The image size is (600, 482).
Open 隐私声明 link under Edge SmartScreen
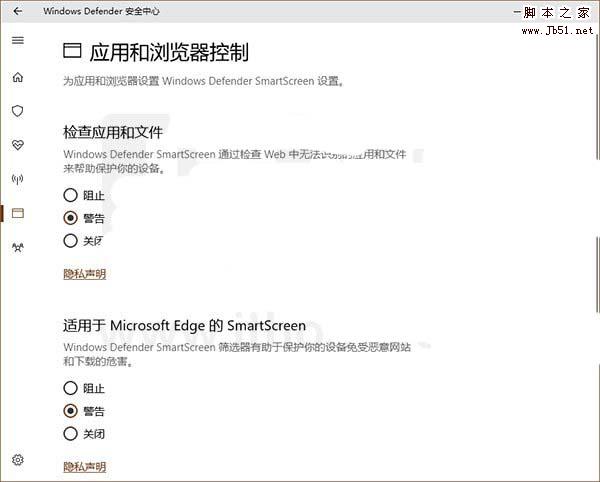pyautogui.click(x=85, y=467)
